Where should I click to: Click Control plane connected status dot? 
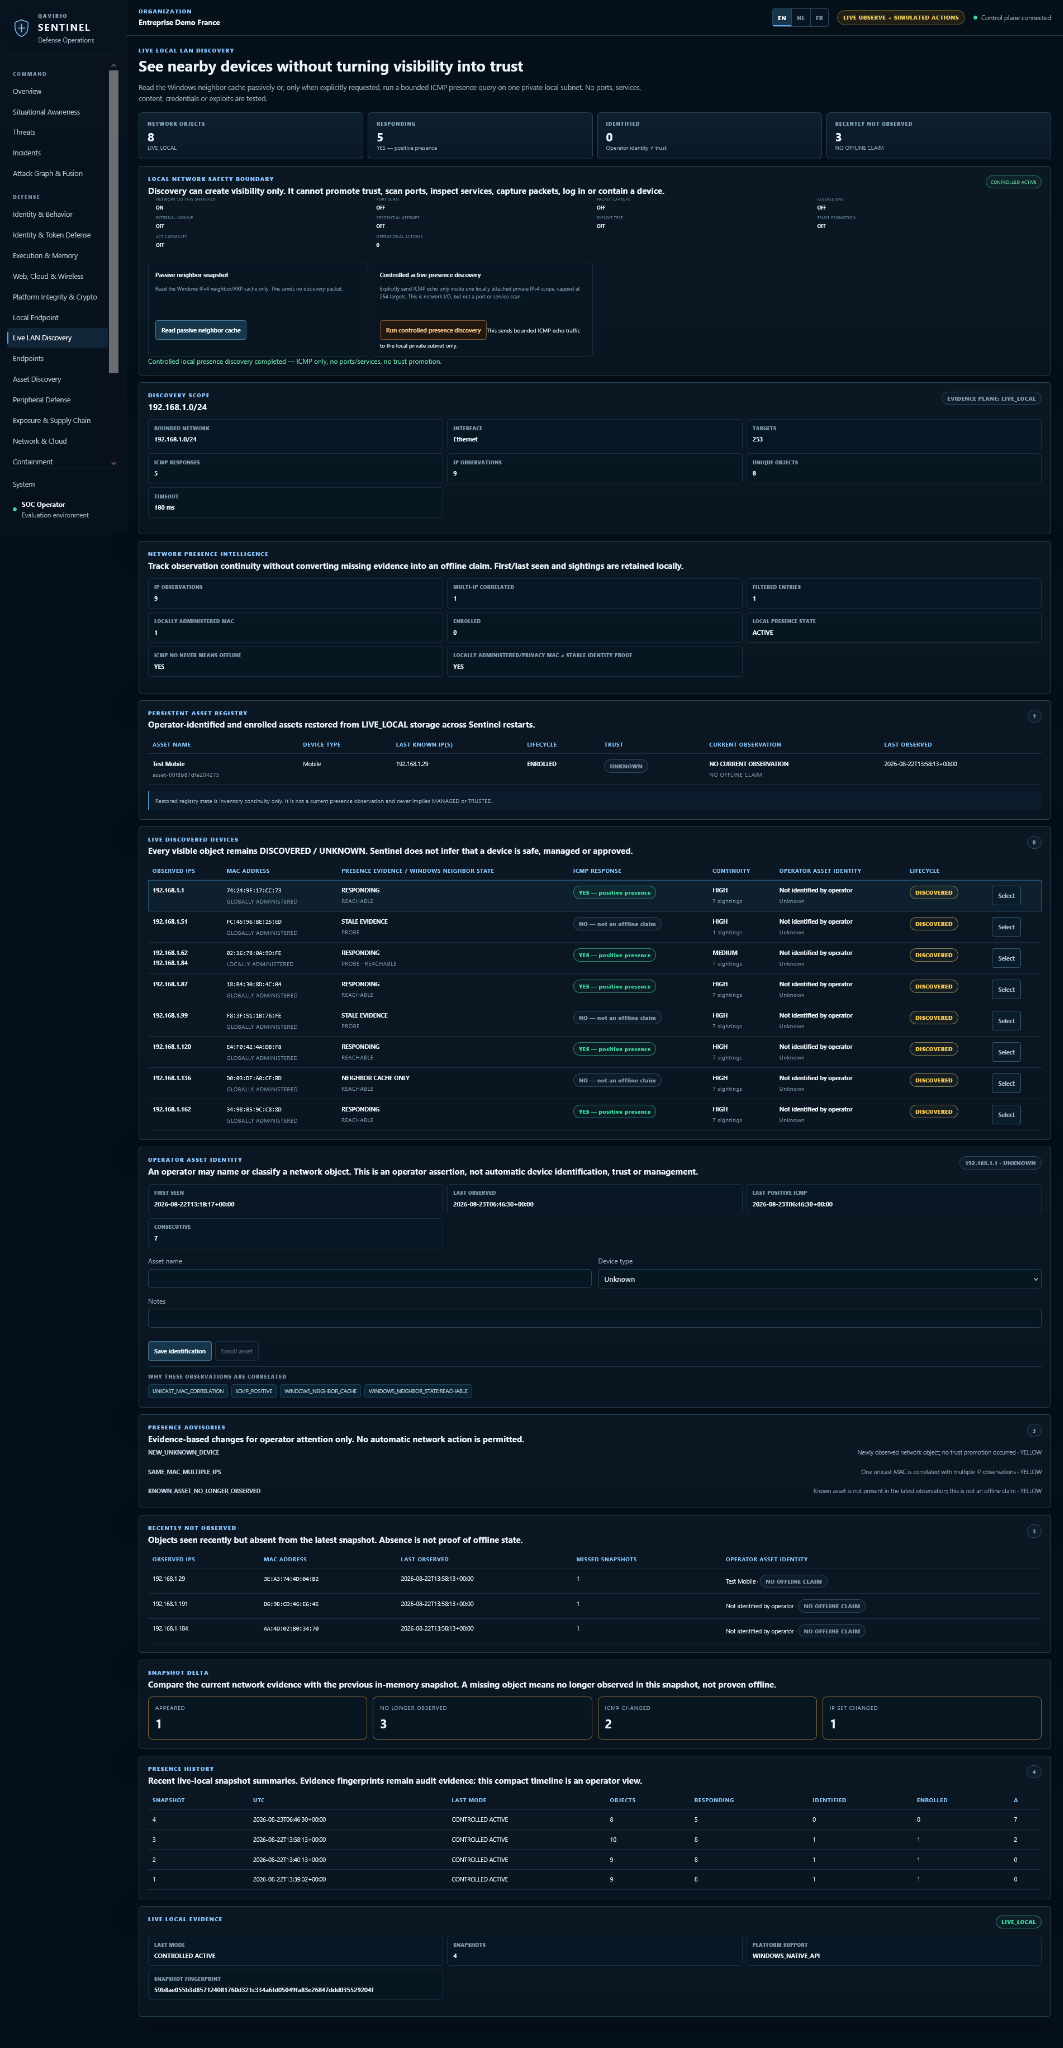tap(975, 18)
